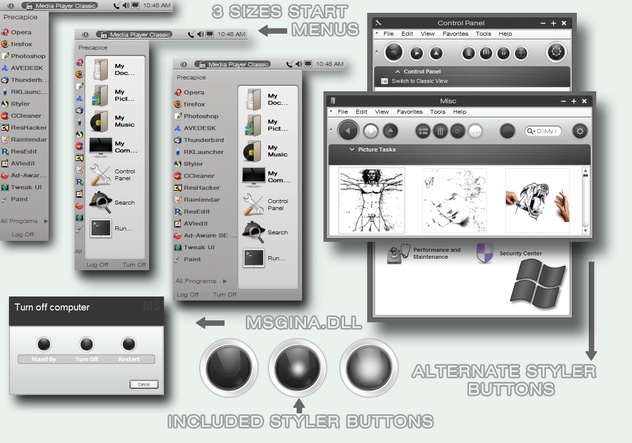
Task: Click the volume icon in the taskbar above the smallest start menu
Action: pyautogui.click(x=126, y=5)
